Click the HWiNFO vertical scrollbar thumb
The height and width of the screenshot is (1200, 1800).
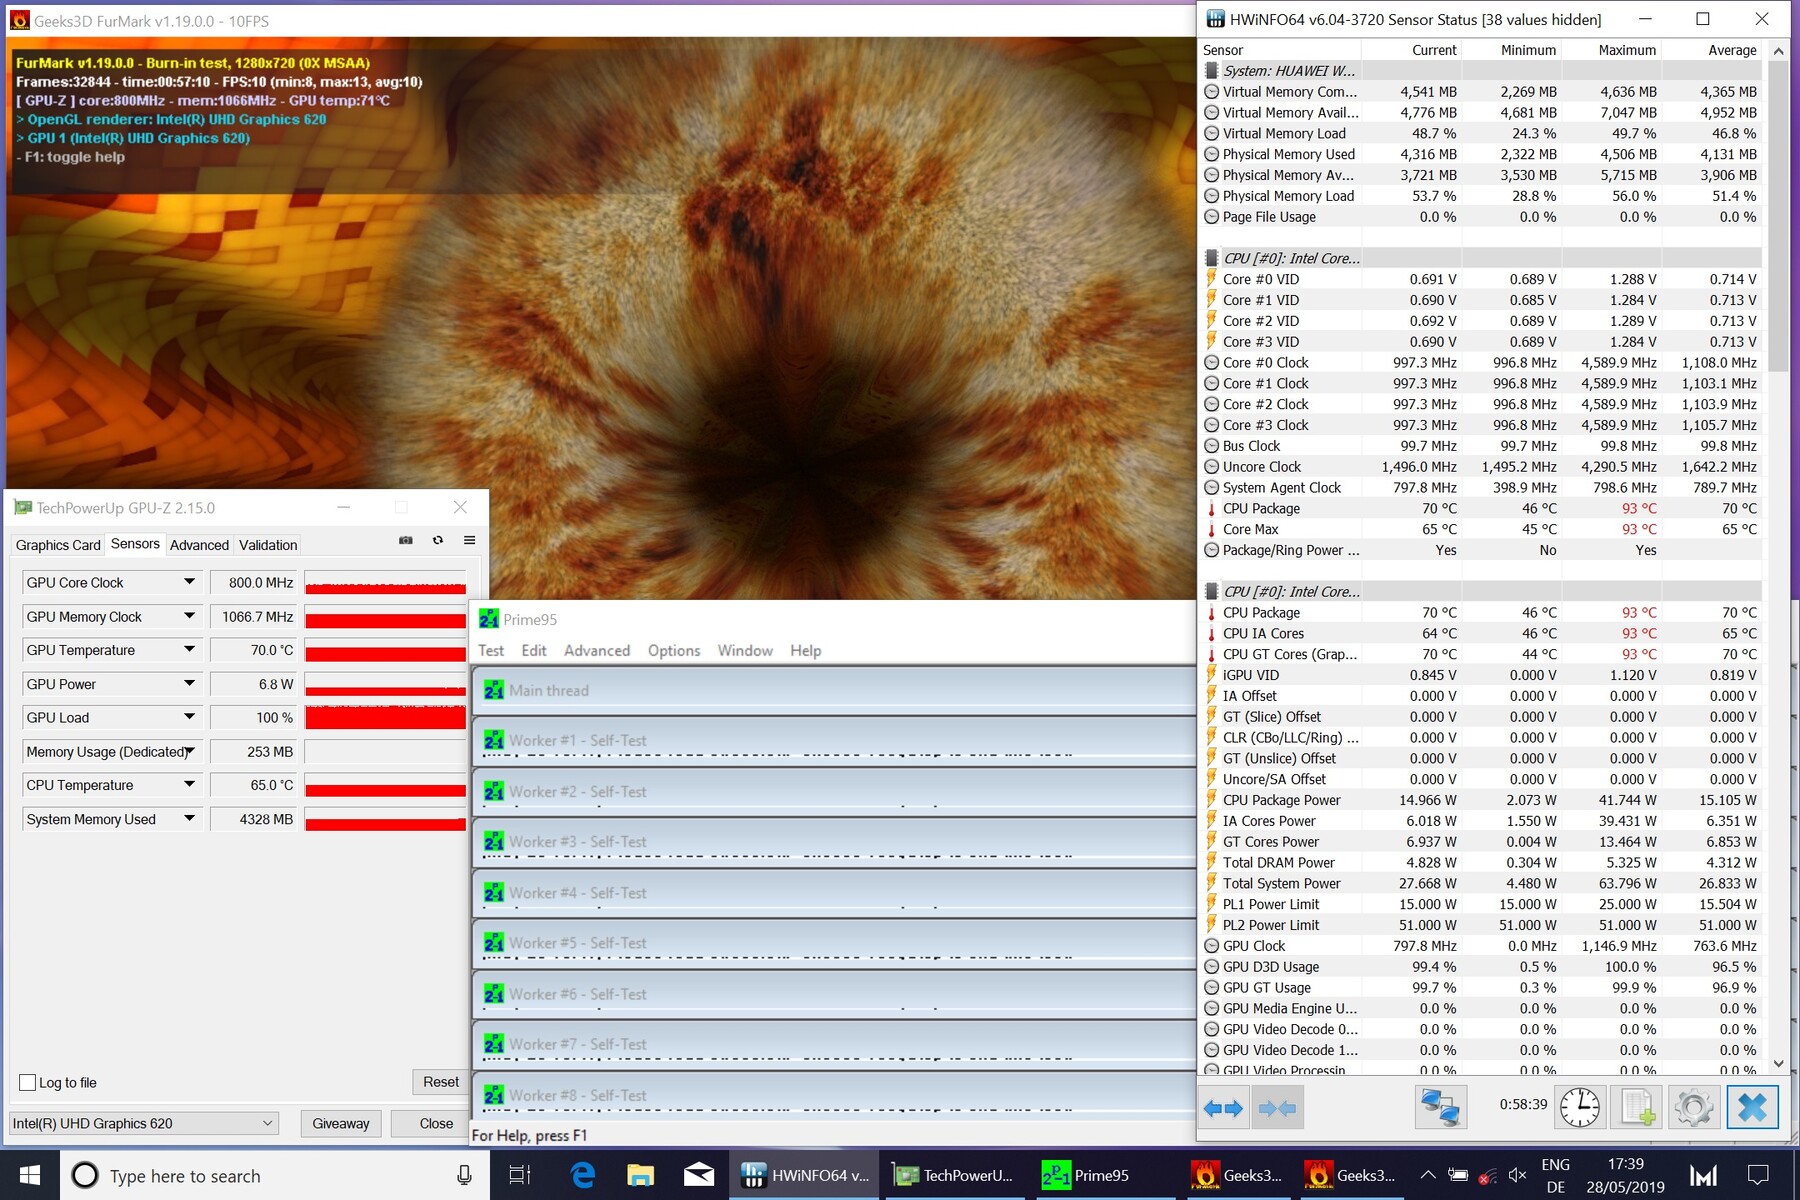1778,215
